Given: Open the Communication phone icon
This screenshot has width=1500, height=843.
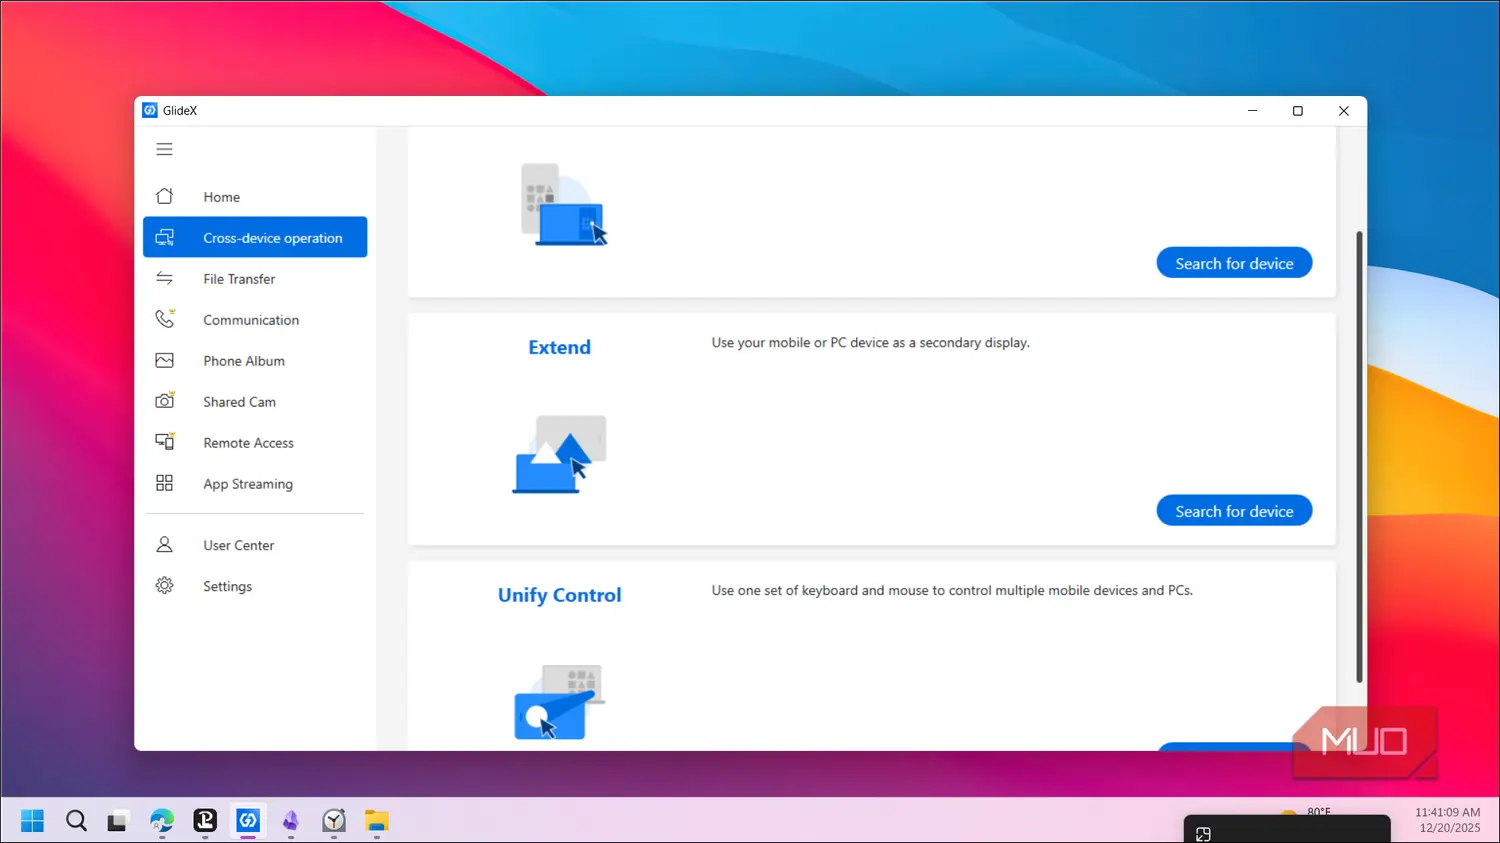Looking at the screenshot, I should coord(165,320).
